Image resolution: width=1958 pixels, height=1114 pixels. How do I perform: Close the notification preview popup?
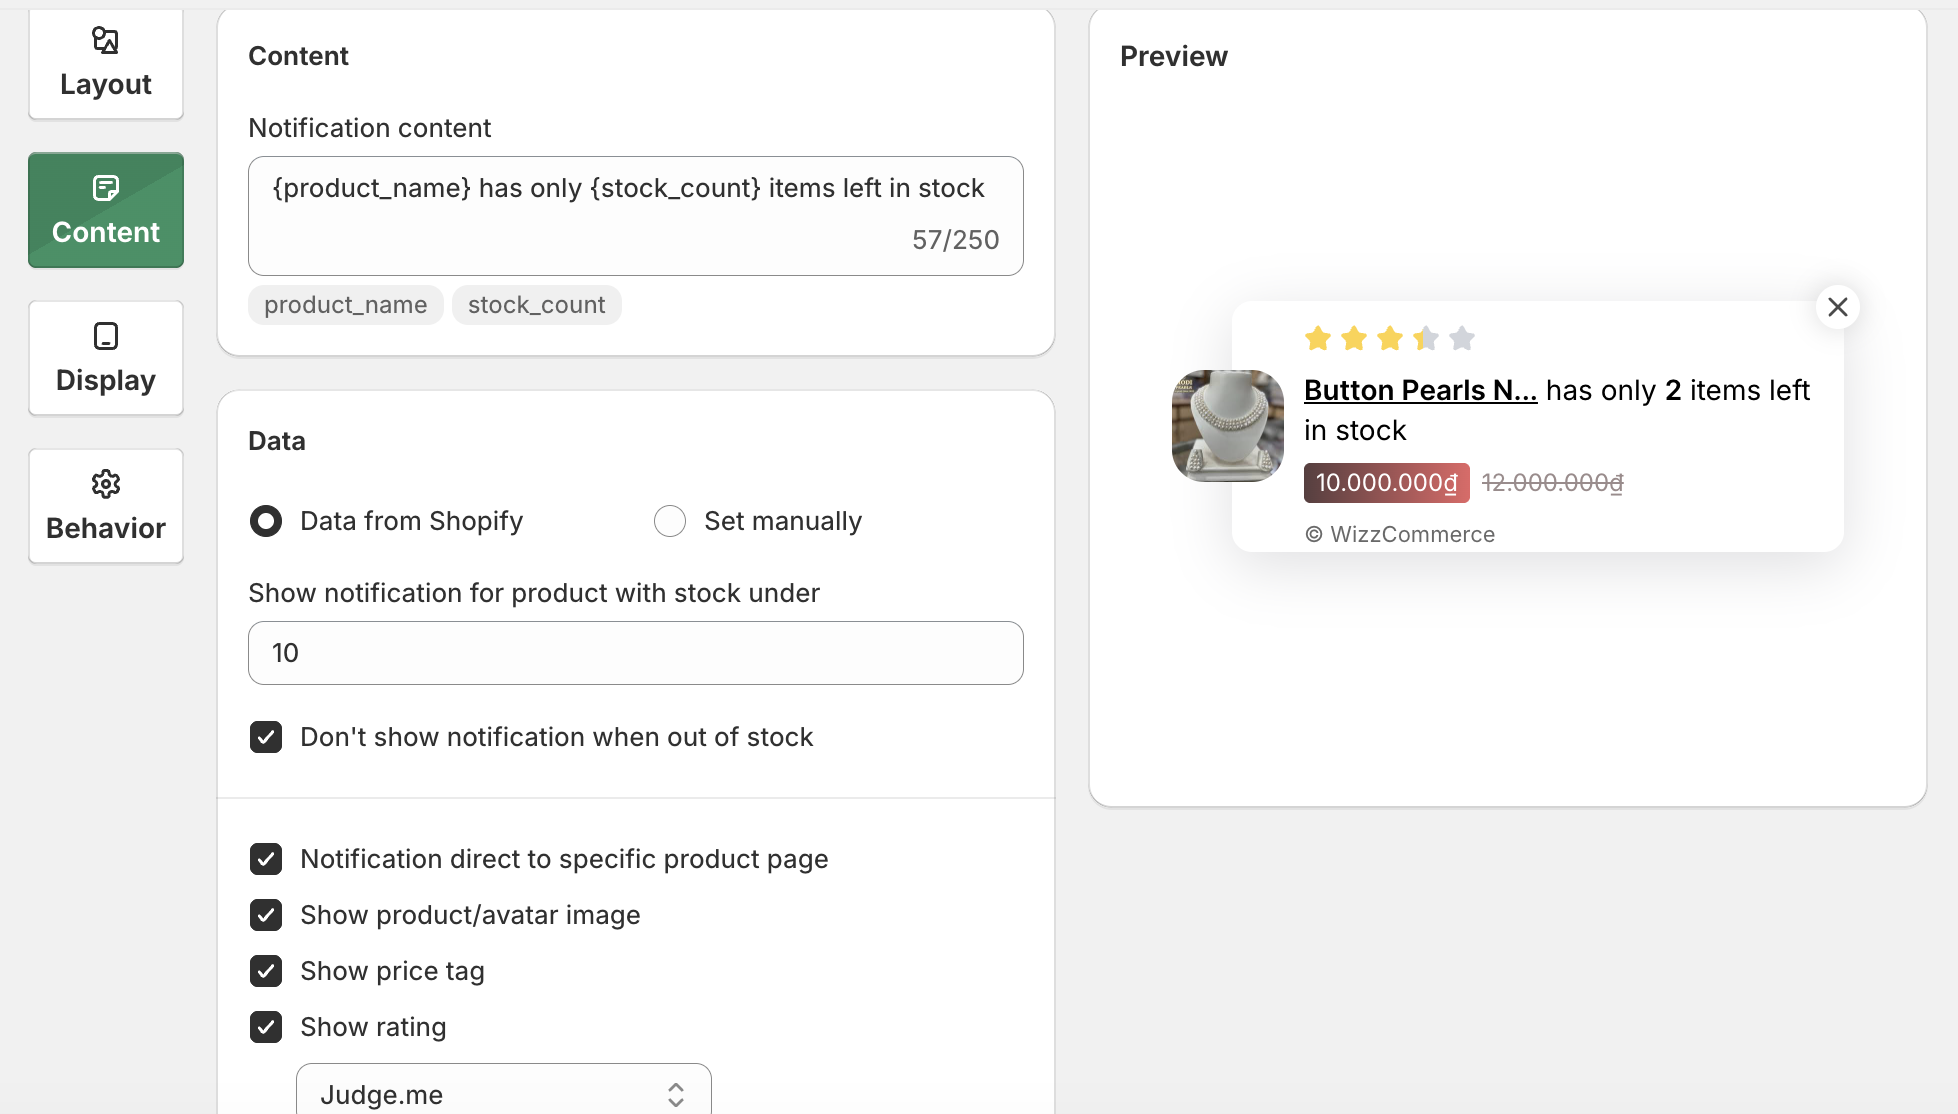(1837, 307)
